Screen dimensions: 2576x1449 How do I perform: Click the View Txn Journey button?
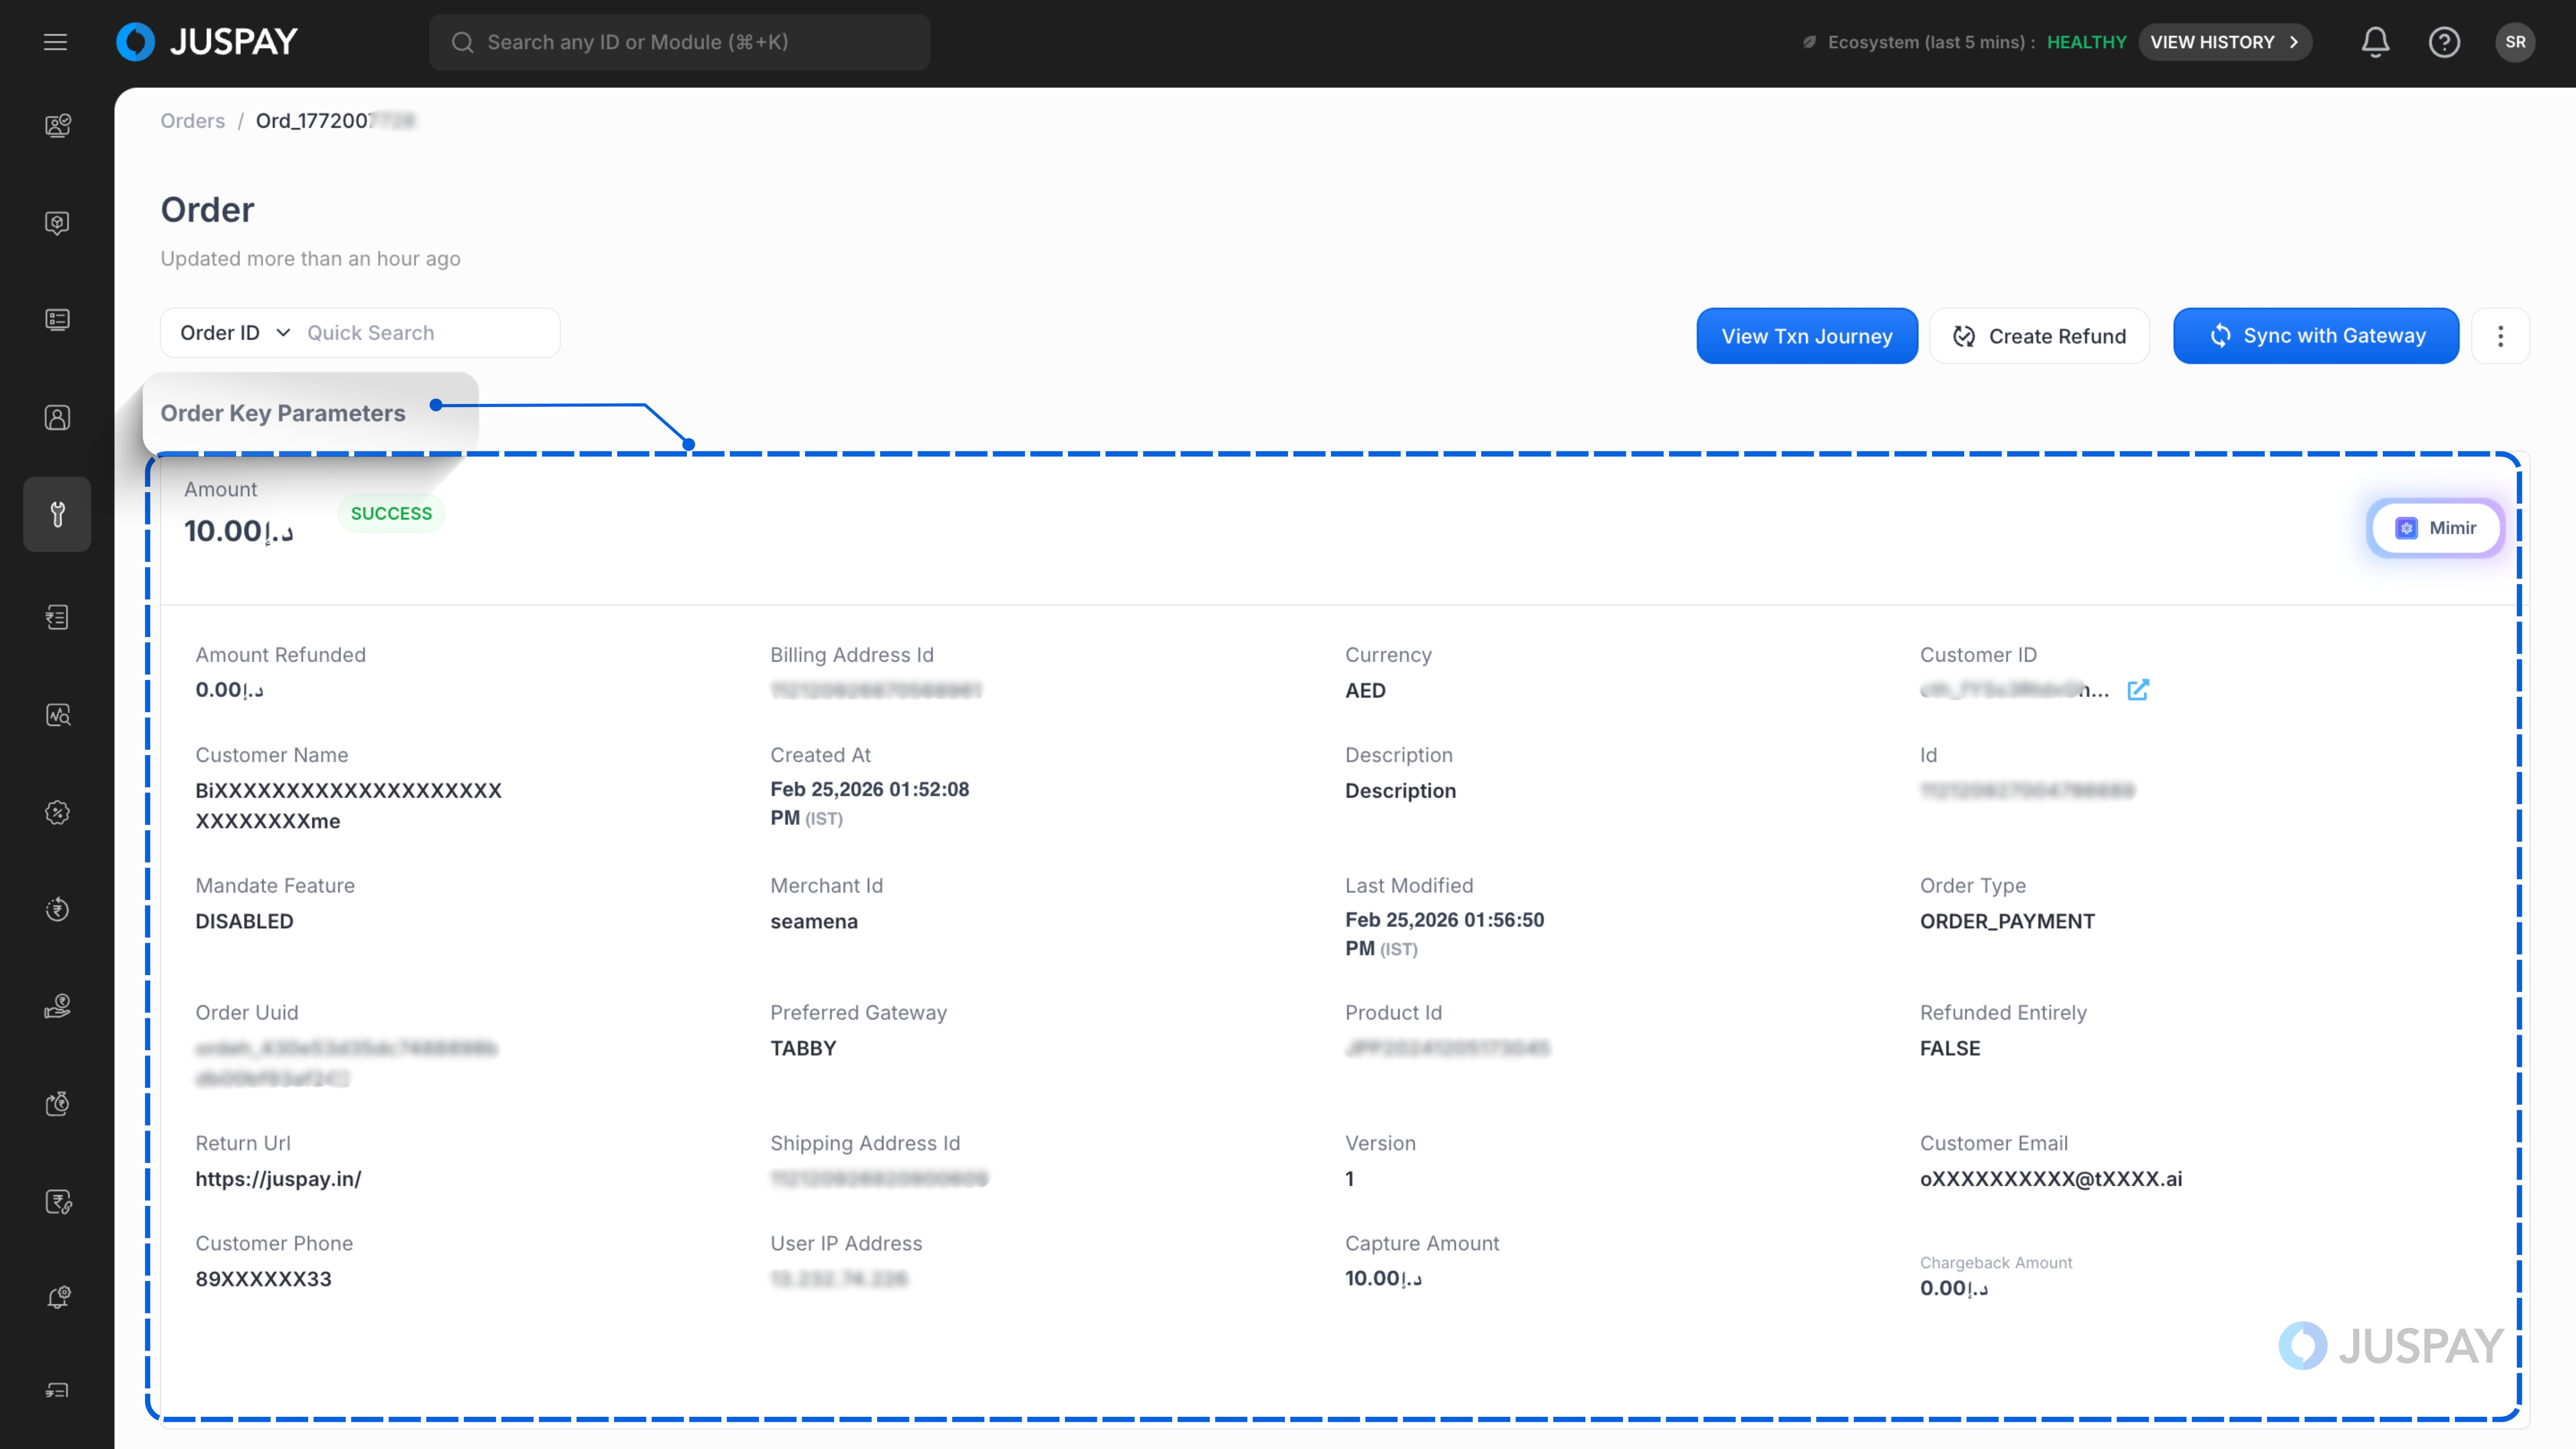[x=1807, y=336]
